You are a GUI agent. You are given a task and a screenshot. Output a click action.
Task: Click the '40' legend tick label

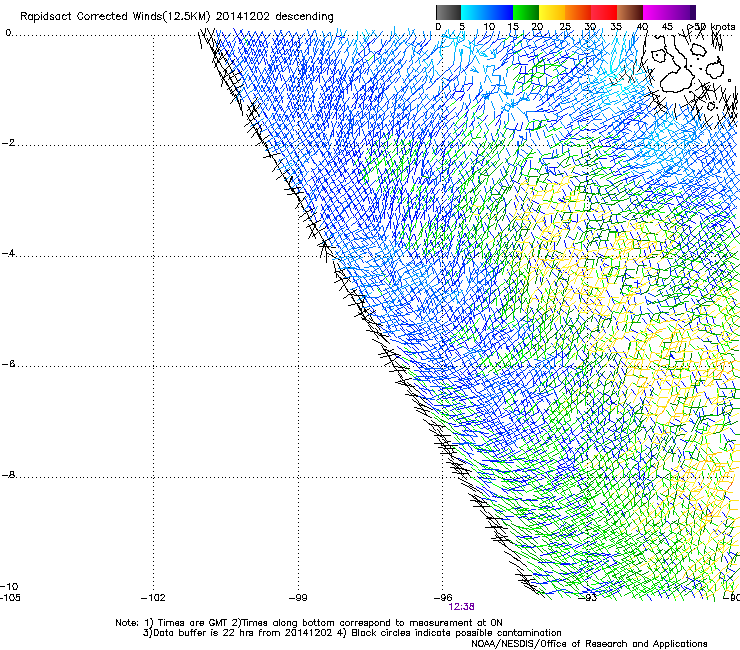pyautogui.click(x=642, y=27)
